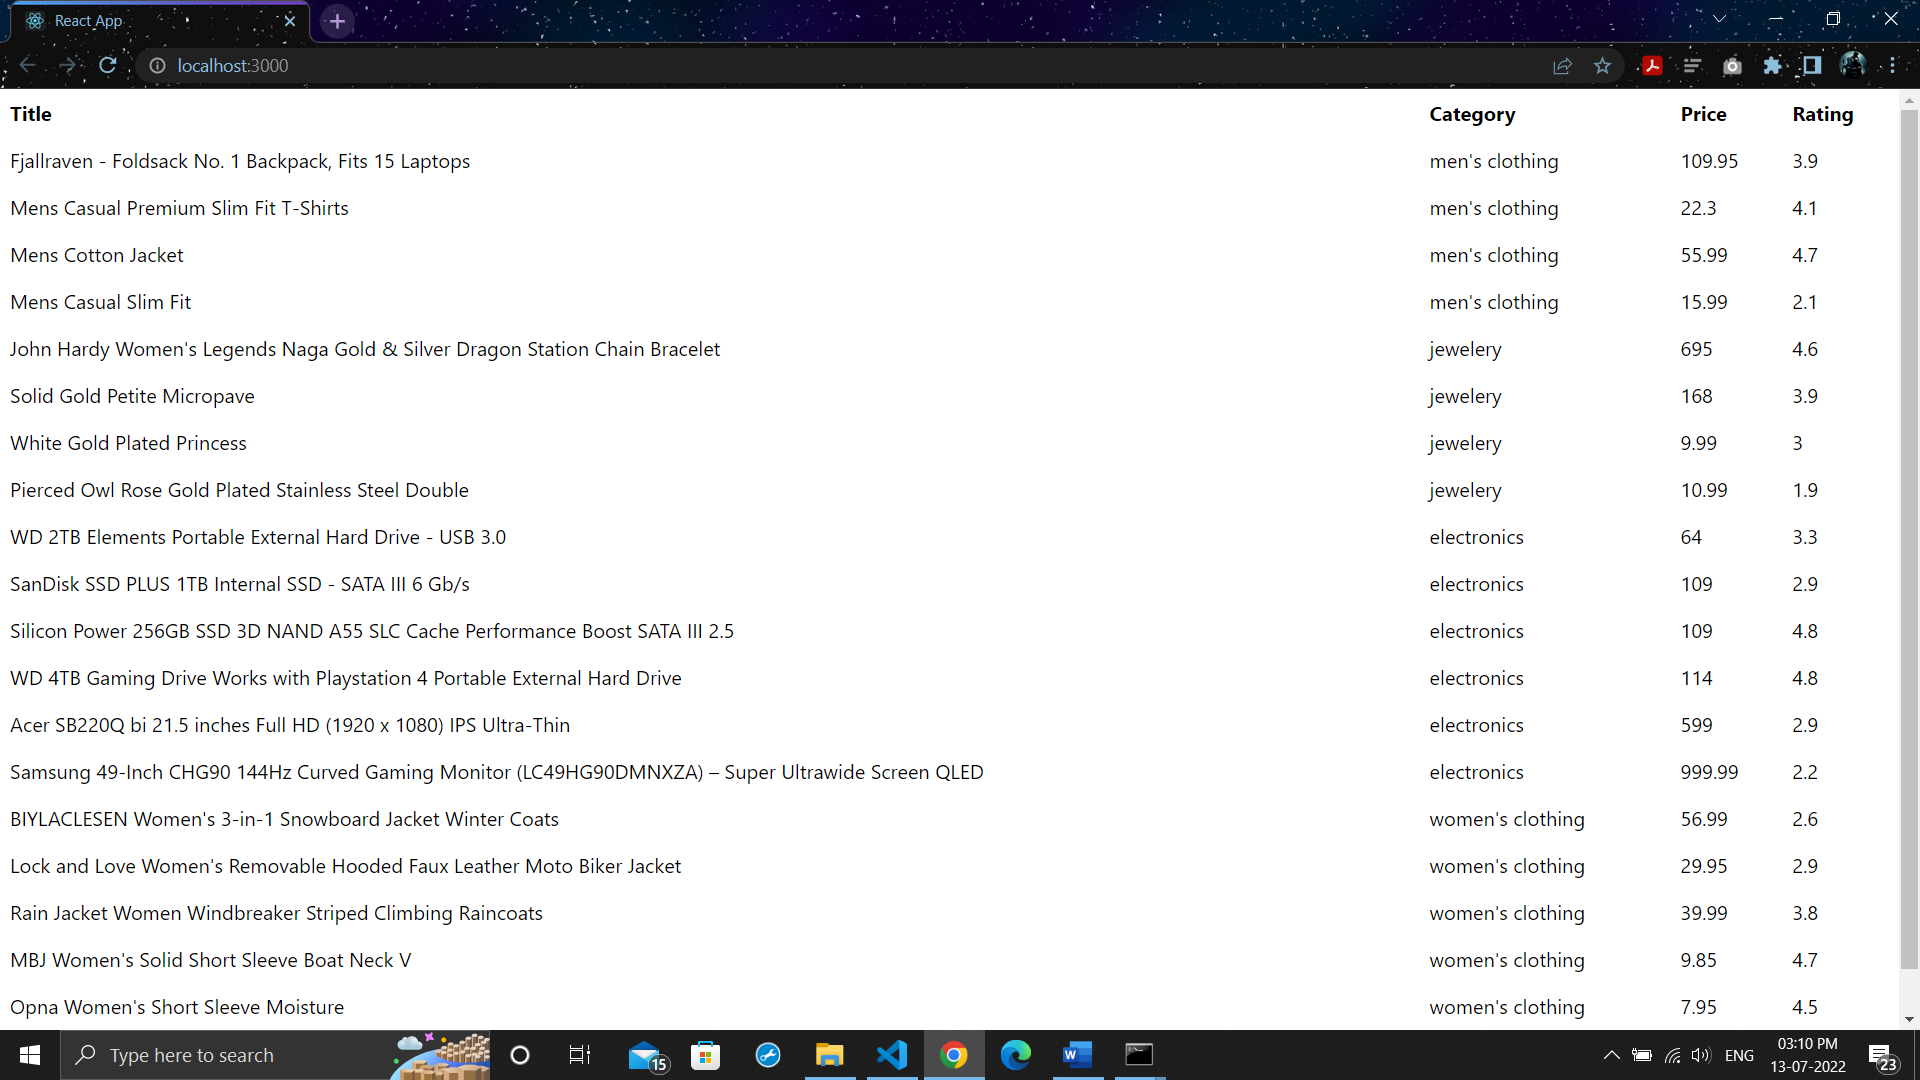Bookmark this tab with star
Screen dimensions: 1920x1080
coord(1603,66)
